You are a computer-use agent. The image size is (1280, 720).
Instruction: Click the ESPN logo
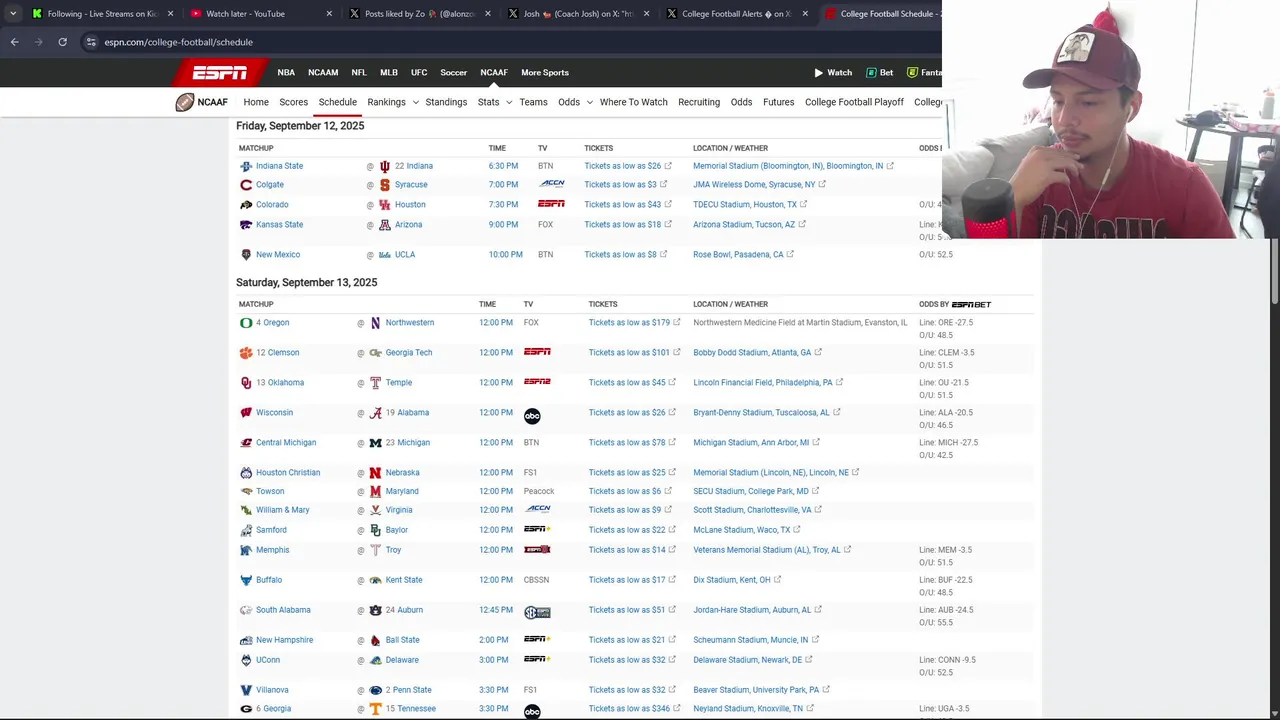coord(219,72)
